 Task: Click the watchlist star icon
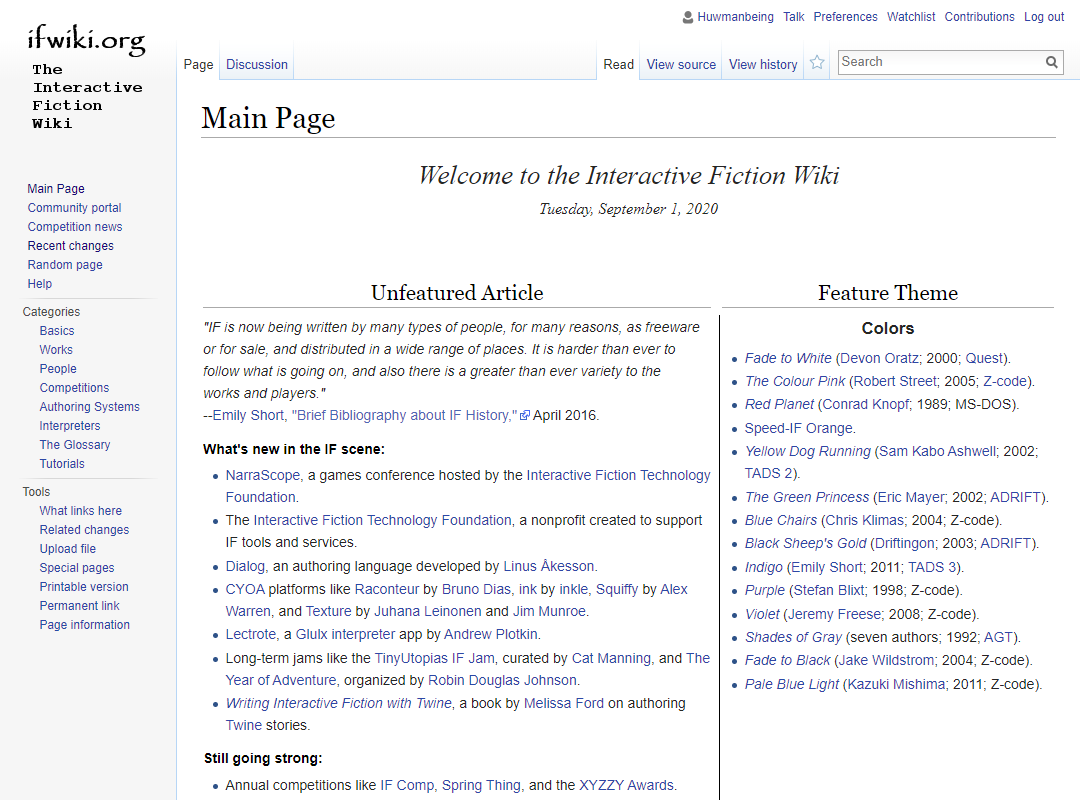(817, 63)
